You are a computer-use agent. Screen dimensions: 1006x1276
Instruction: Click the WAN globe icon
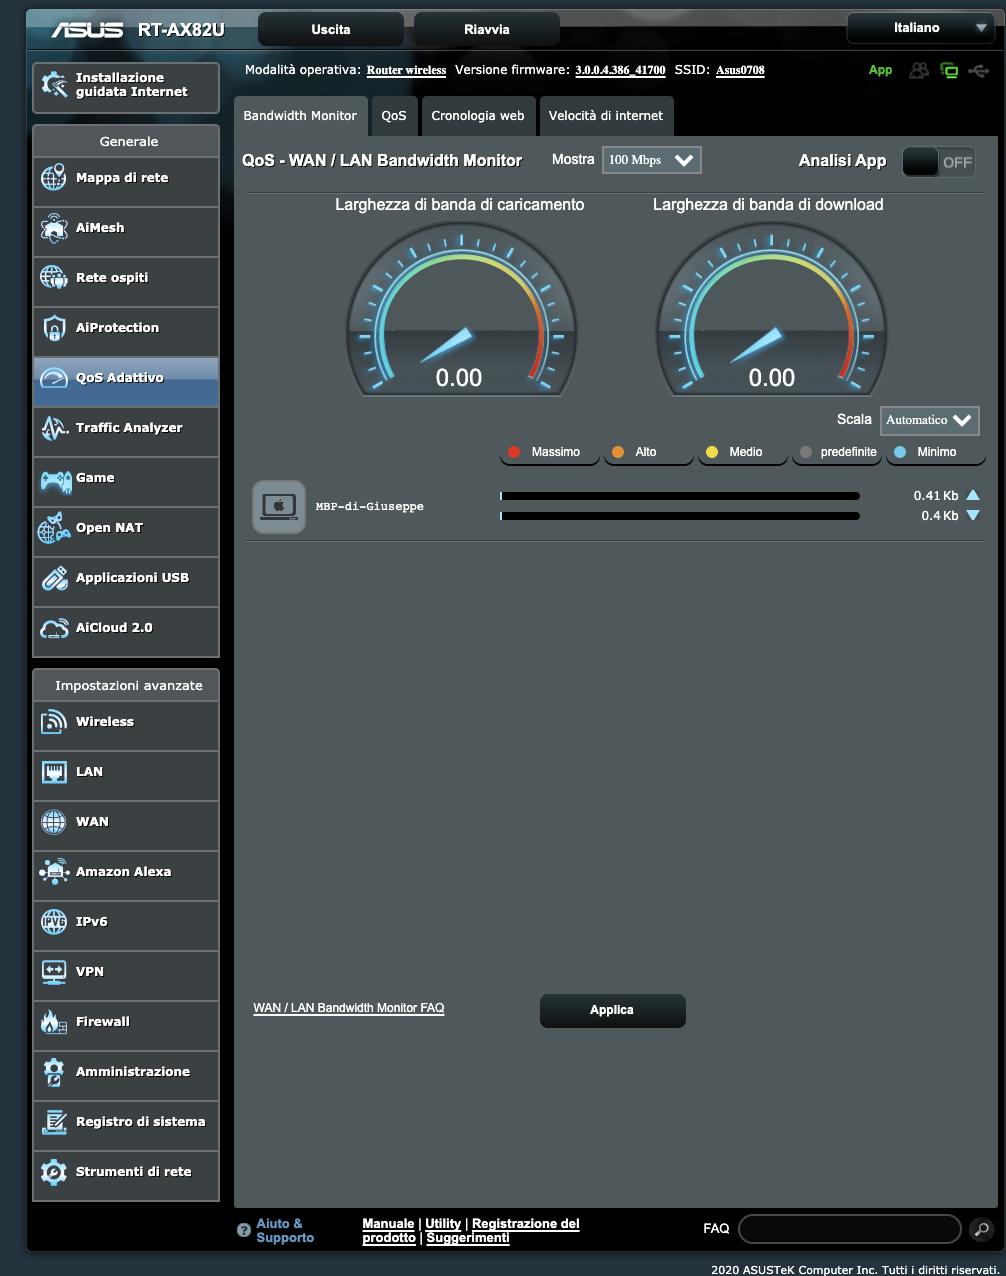point(54,822)
